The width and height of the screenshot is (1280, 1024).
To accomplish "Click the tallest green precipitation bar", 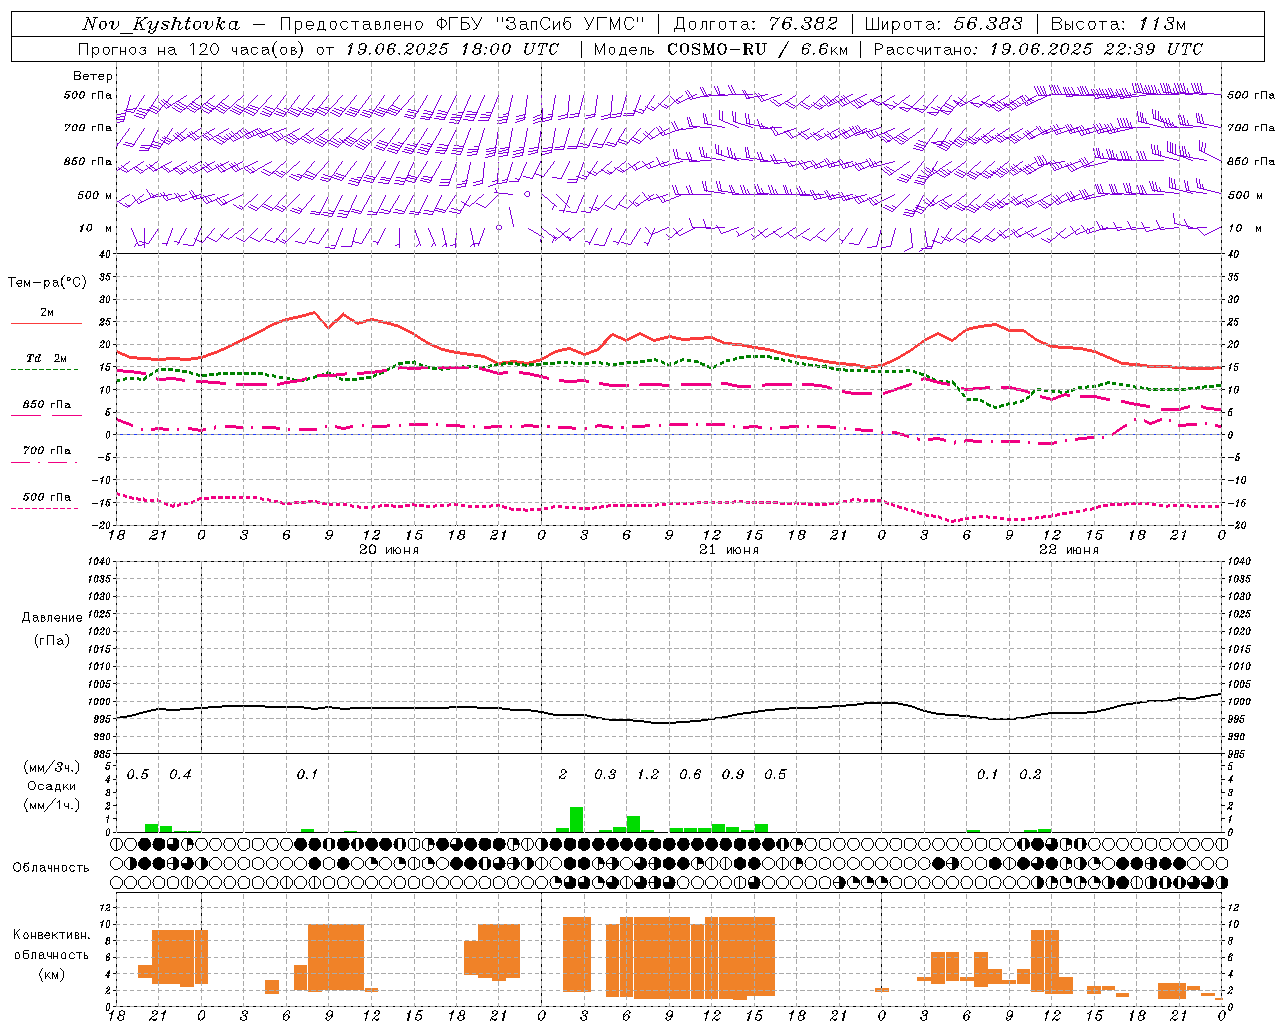I will pyautogui.click(x=577, y=819).
